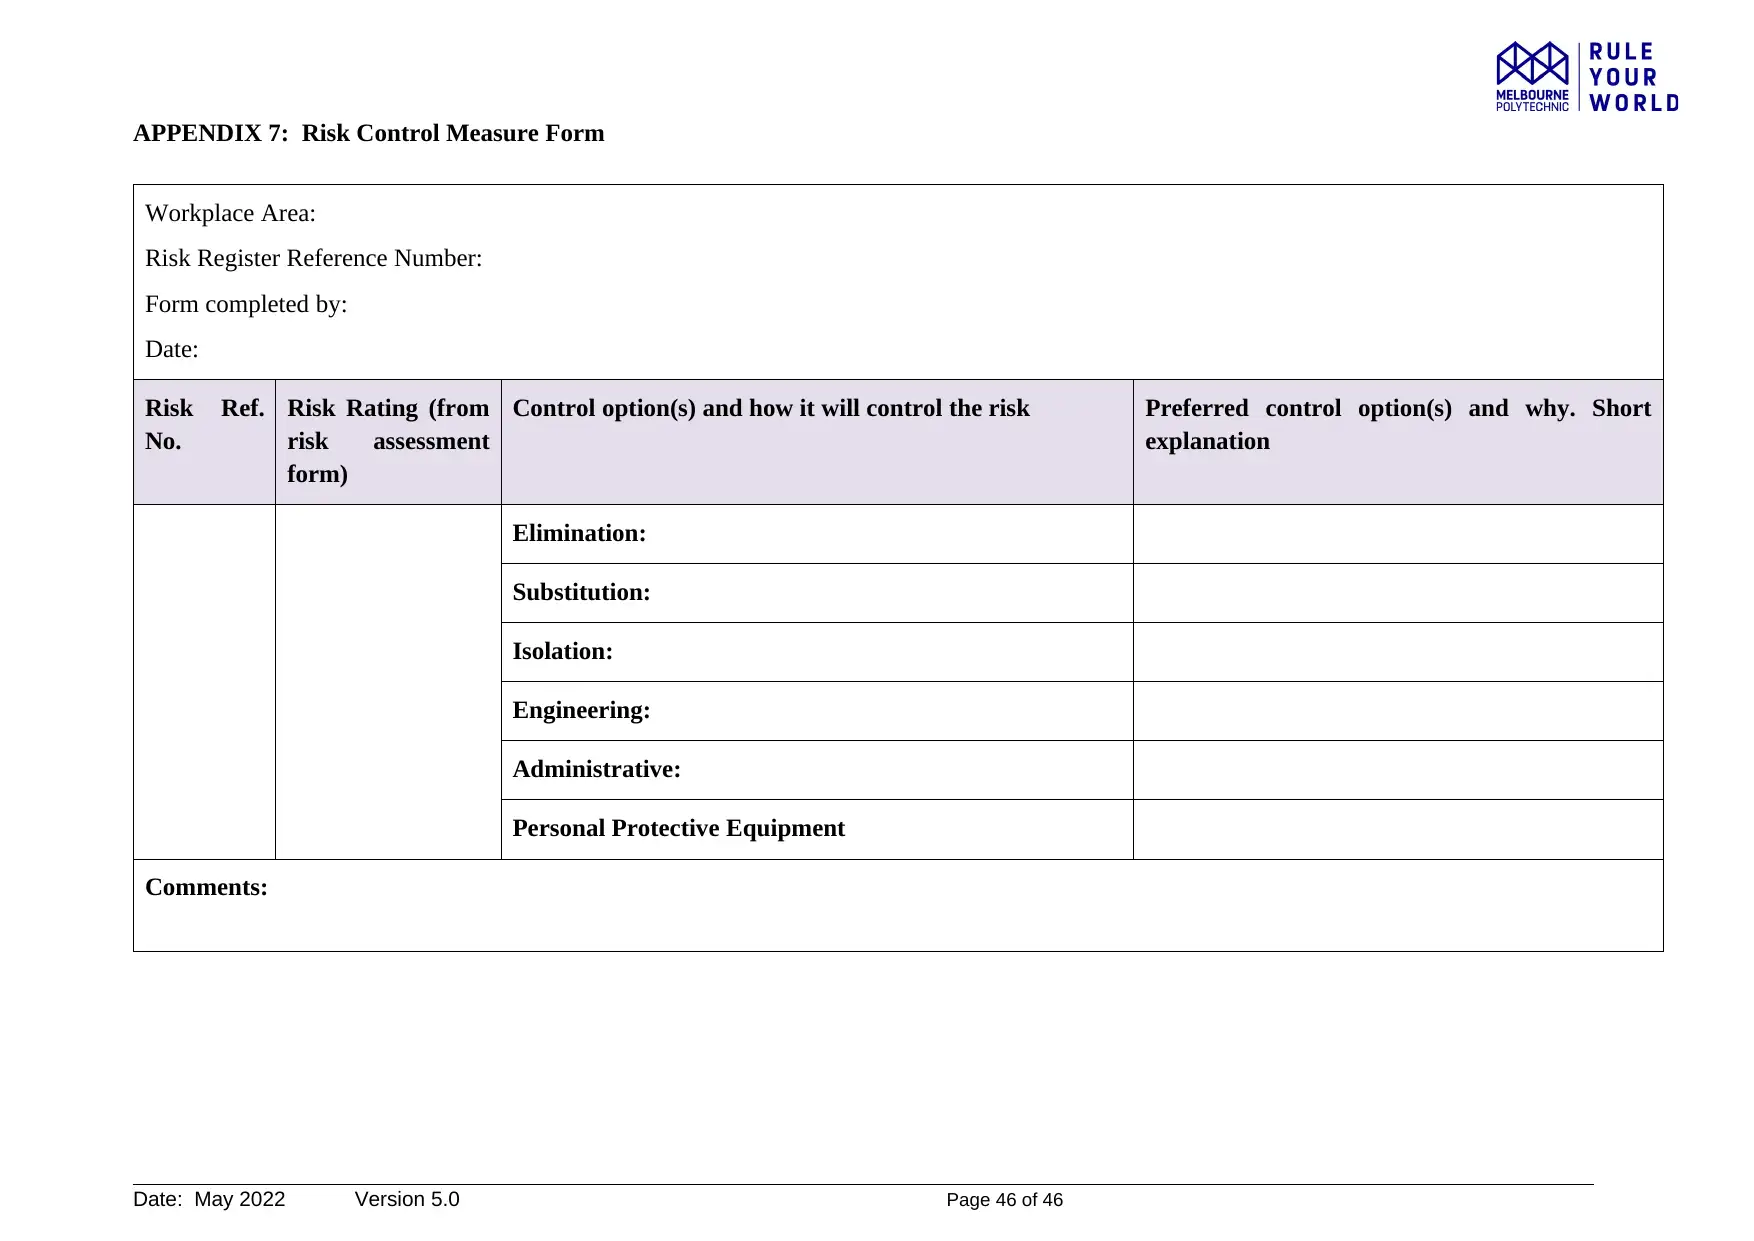Click the 'Rule Your World' slogan
1754x1241 pixels.
[x=1634, y=77]
